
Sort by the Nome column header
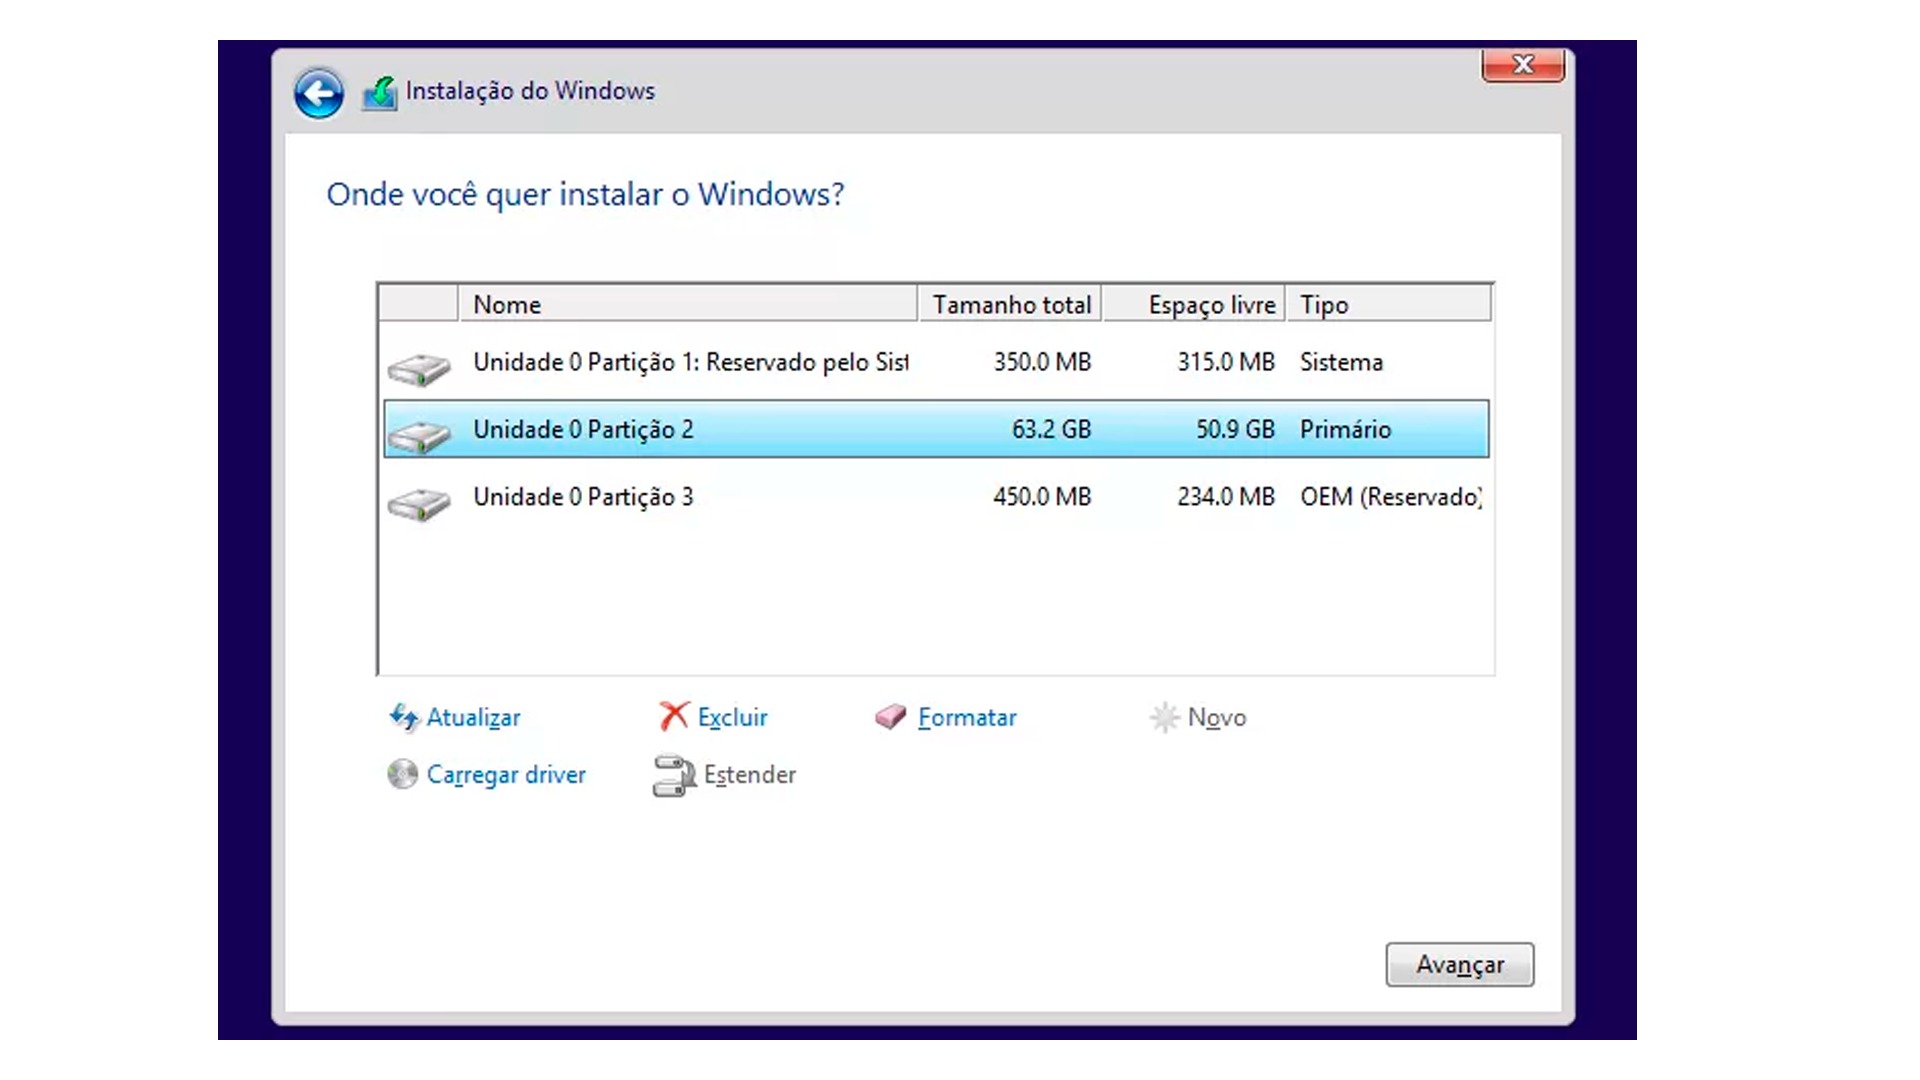pyautogui.click(x=688, y=304)
